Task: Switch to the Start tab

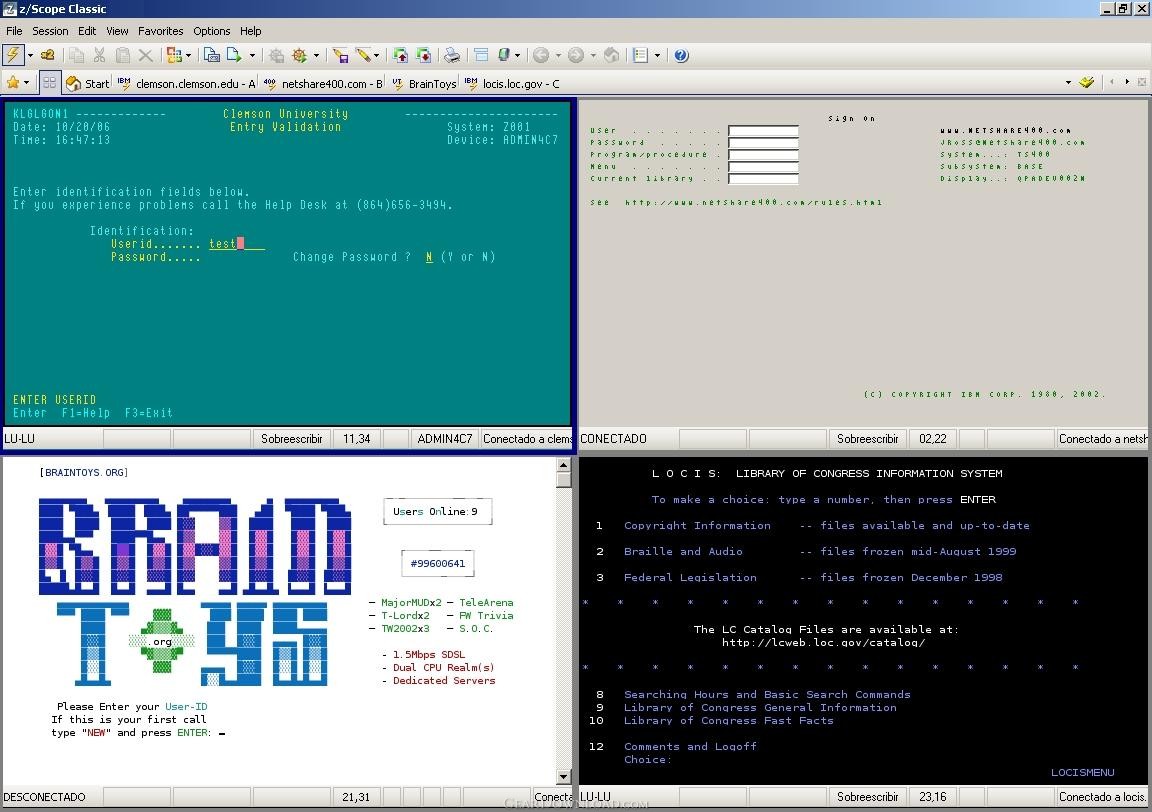Action: [x=87, y=84]
